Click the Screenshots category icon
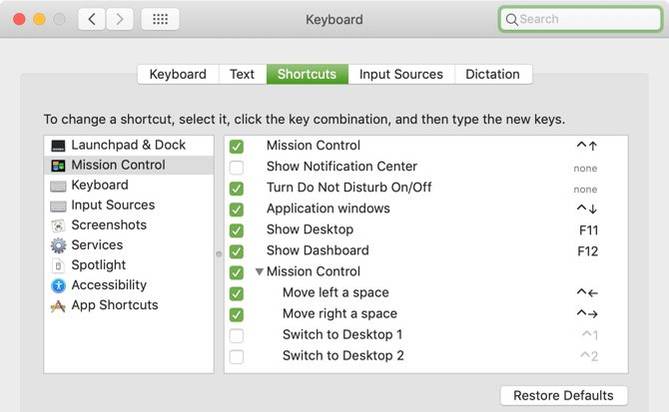Screen dimensions: 669x412 (x=58, y=225)
